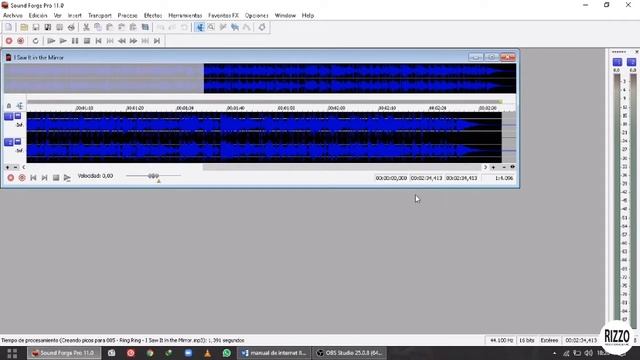Toggle right channel meter button
The width and height of the screenshot is (640, 360).
pyautogui.click(x=631, y=62)
